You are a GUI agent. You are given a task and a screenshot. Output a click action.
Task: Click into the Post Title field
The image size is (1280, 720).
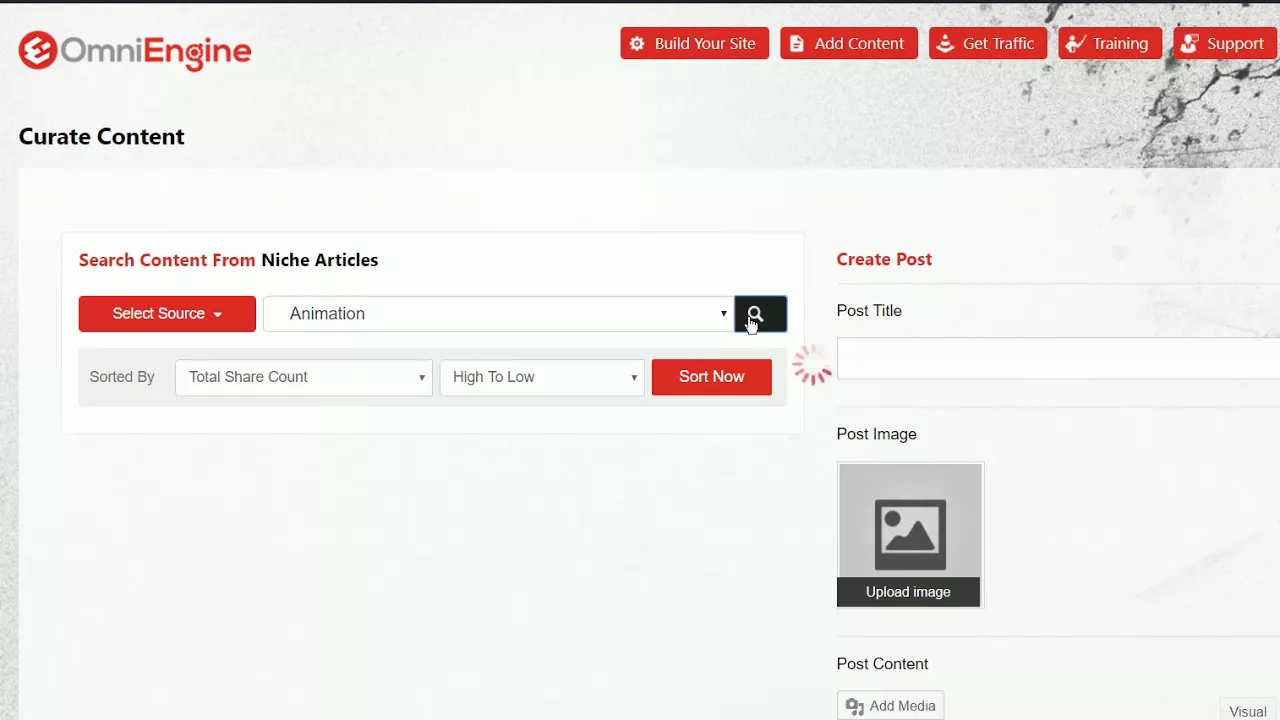1058,358
